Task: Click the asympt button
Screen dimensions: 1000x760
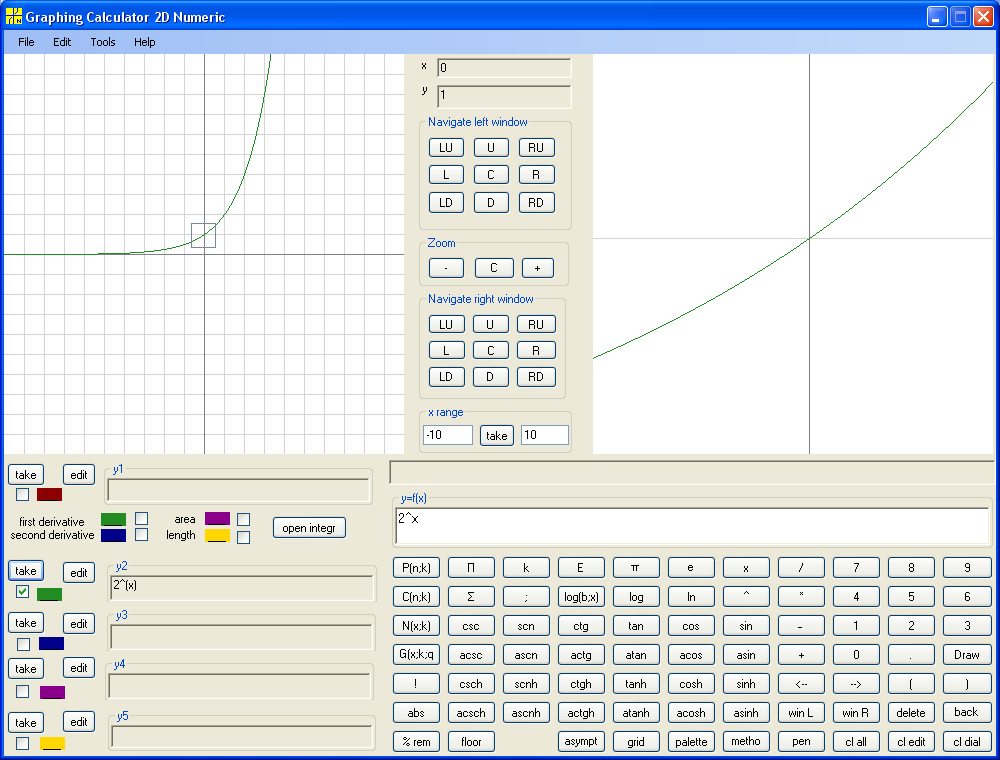Action: 580,742
